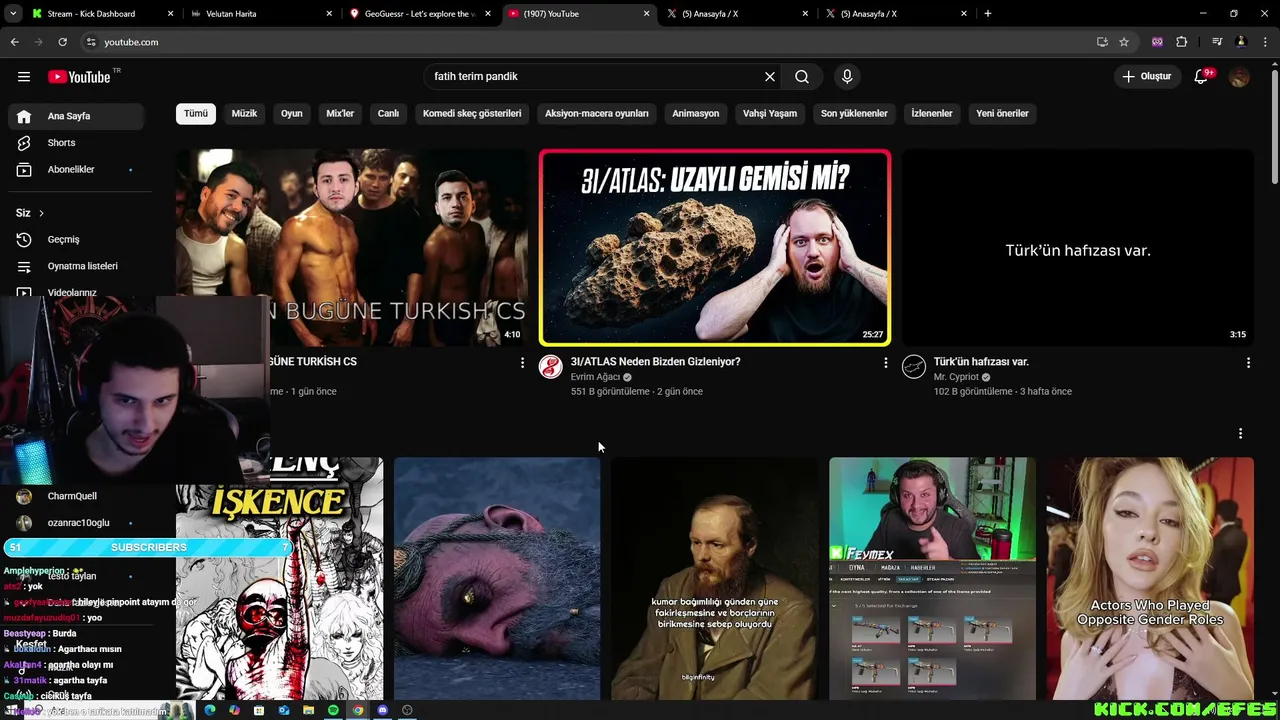The width and height of the screenshot is (1280, 720).
Task: Reload the page
Action: coord(62,42)
